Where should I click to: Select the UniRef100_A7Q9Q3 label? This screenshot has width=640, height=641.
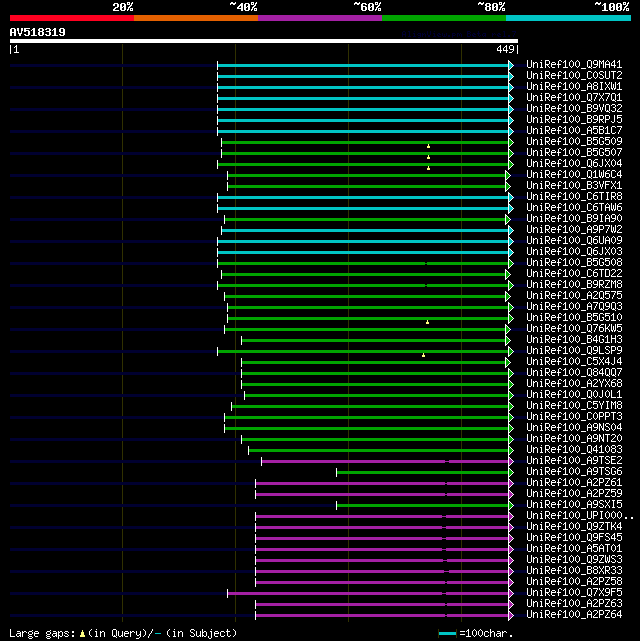(574, 307)
